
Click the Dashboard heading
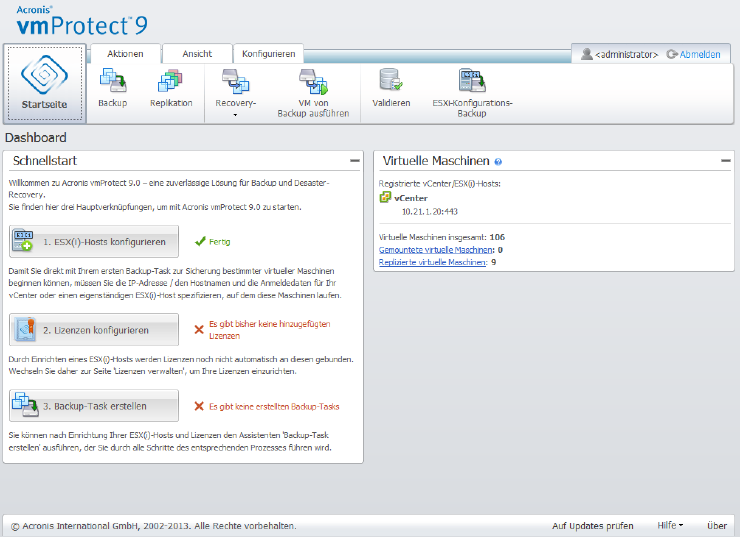pos(36,138)
